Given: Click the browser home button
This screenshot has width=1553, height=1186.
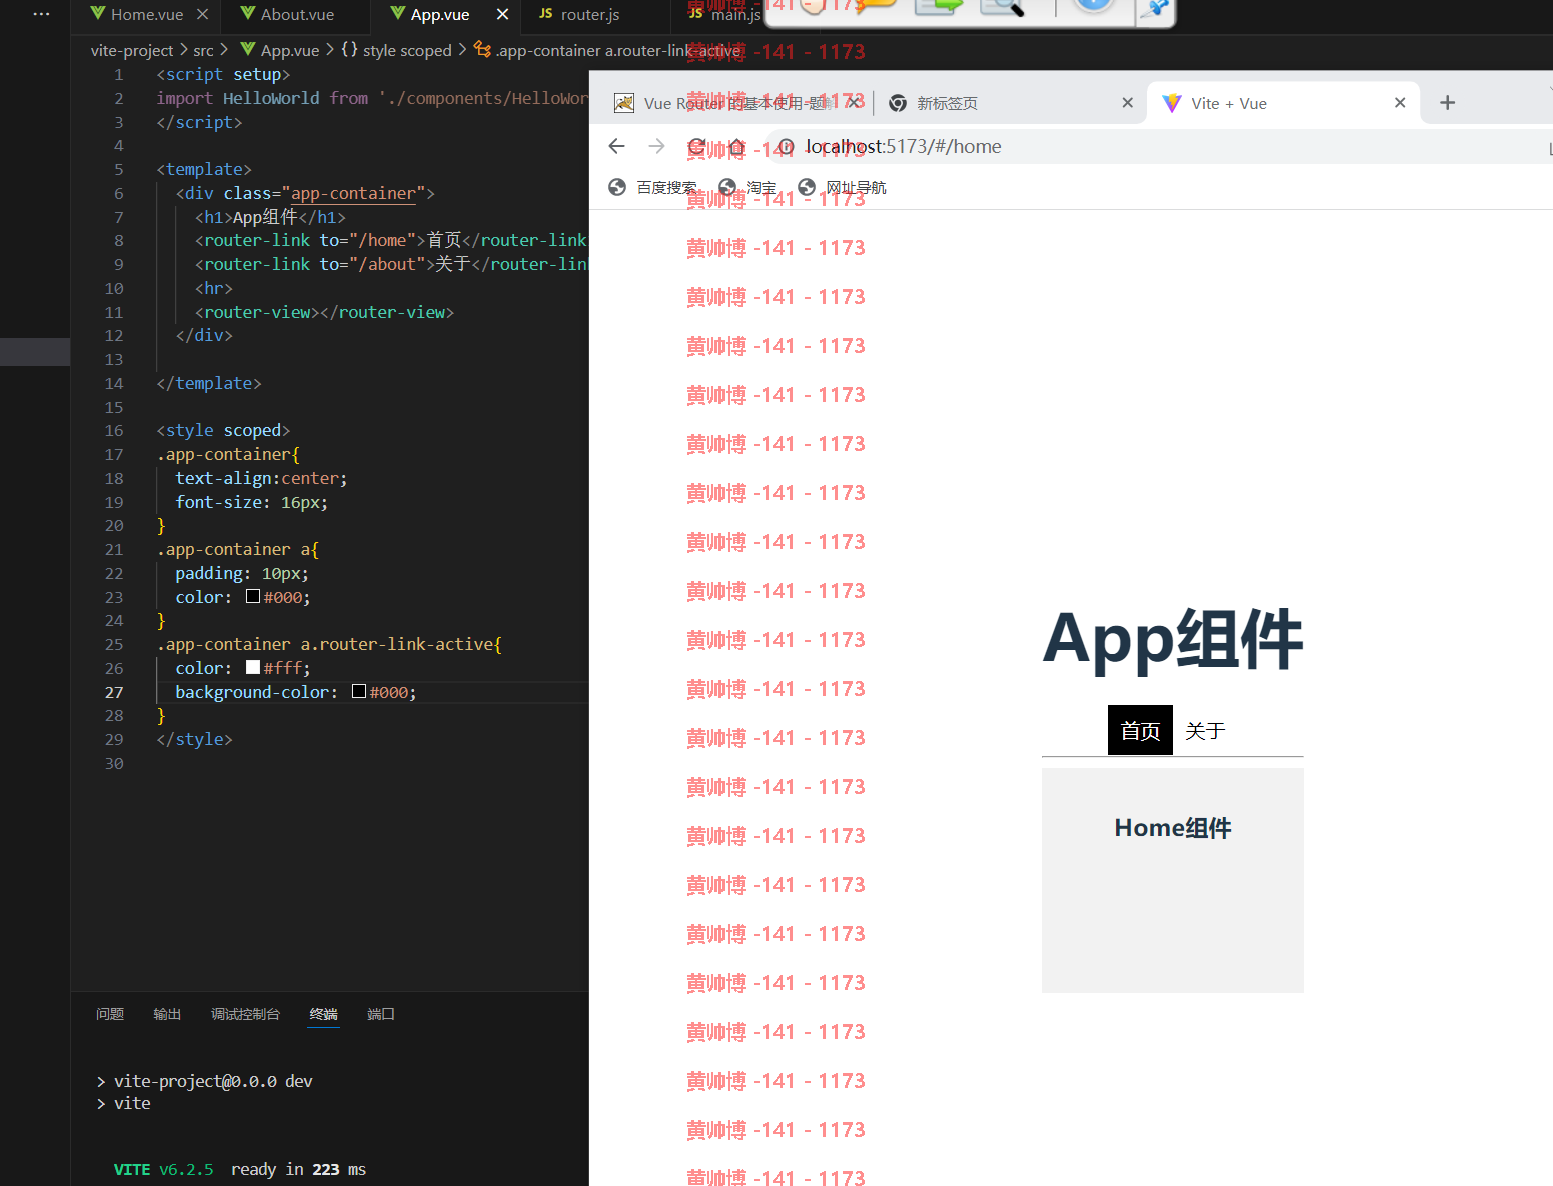Looking at the screenshot, I should pos(737,146).
